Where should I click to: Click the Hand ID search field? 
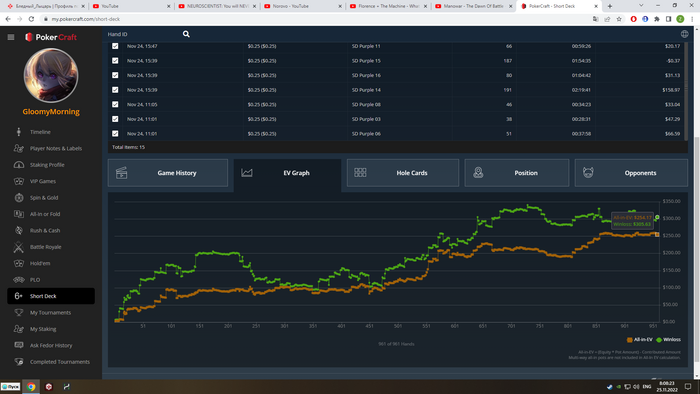click(143, 34)
